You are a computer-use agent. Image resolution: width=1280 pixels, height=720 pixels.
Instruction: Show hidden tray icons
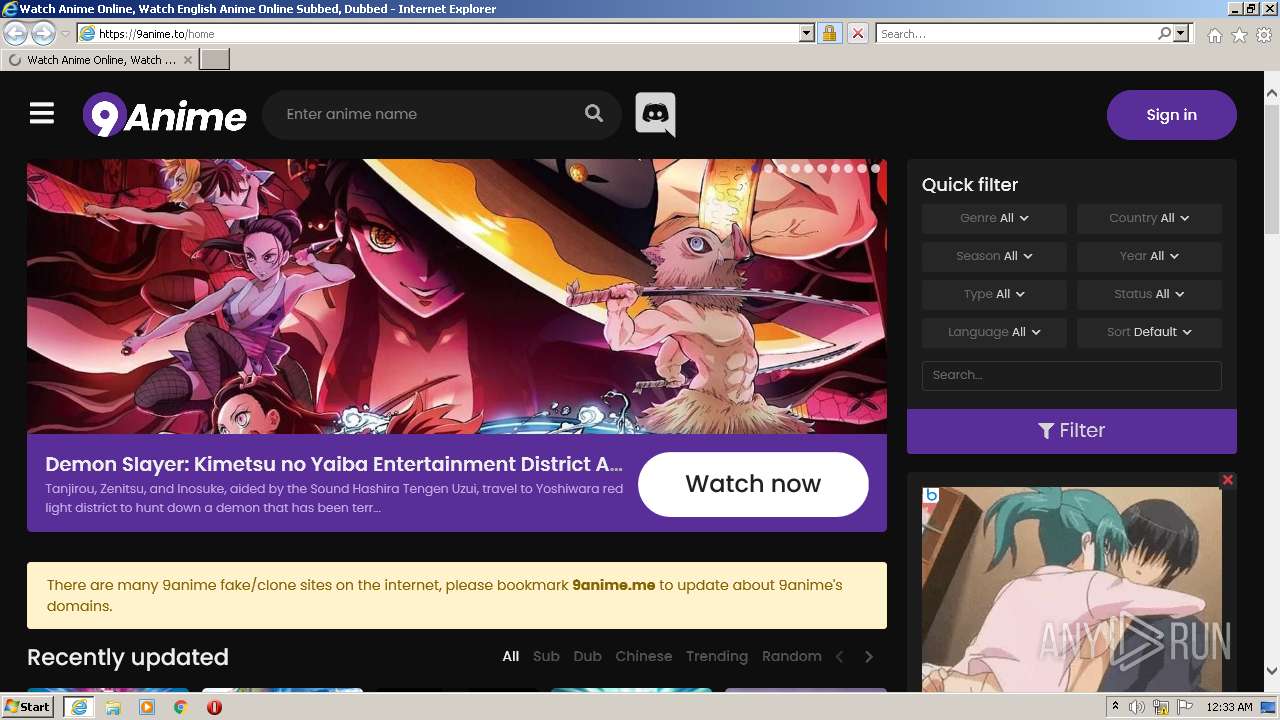[1116, 707]
